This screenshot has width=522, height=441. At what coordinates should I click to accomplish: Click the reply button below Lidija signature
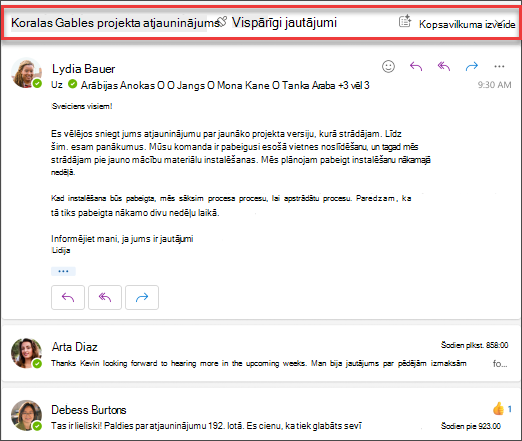click(68, 297)
